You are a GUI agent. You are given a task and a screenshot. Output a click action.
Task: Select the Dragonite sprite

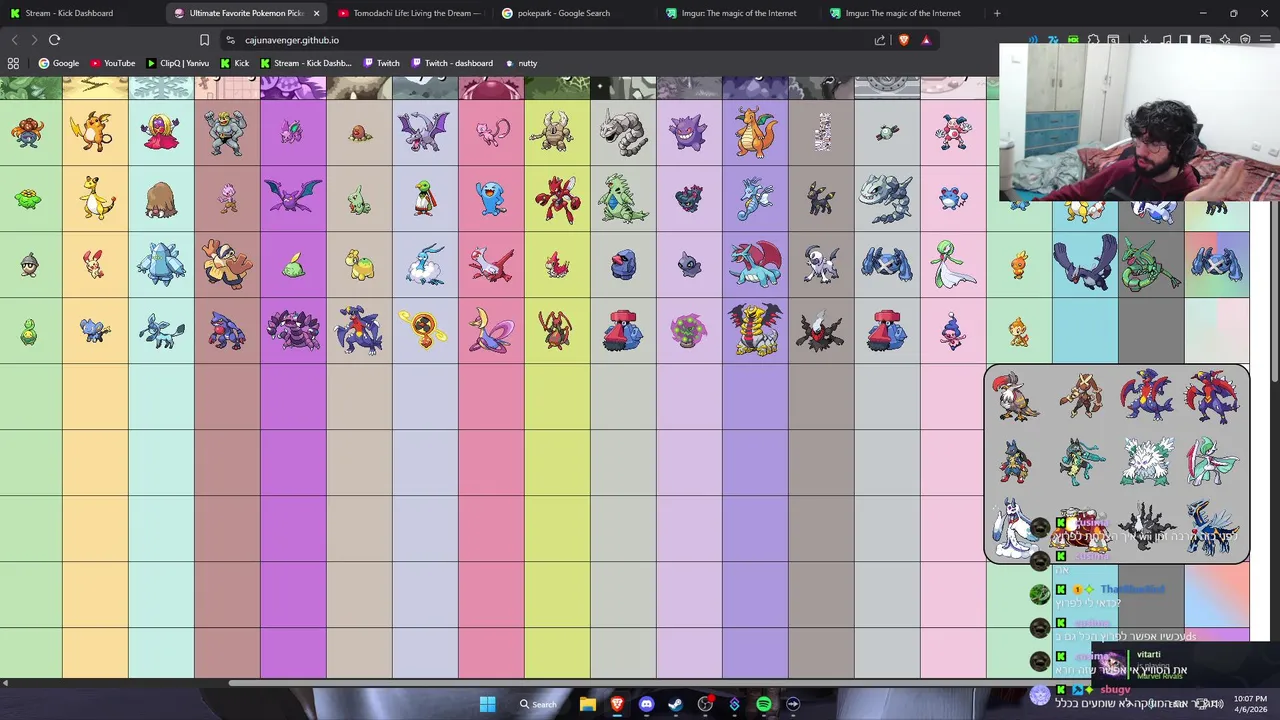[755, 131]
